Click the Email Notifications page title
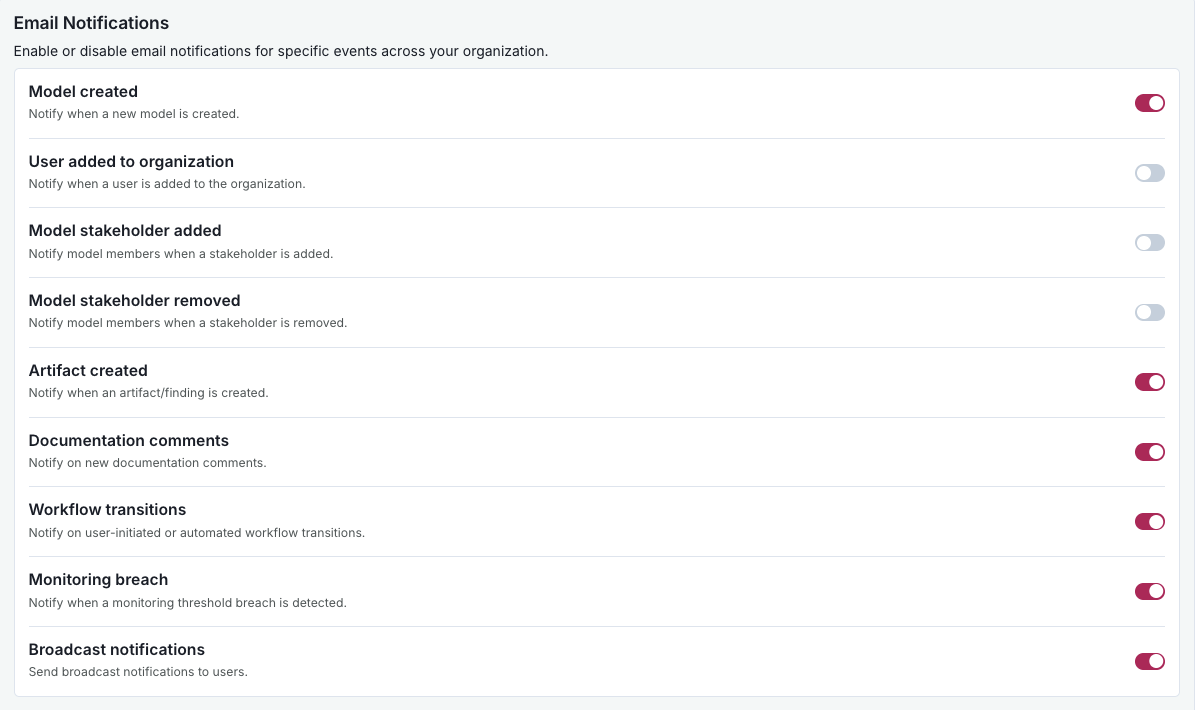The image size is (1195, 710). 91,22
